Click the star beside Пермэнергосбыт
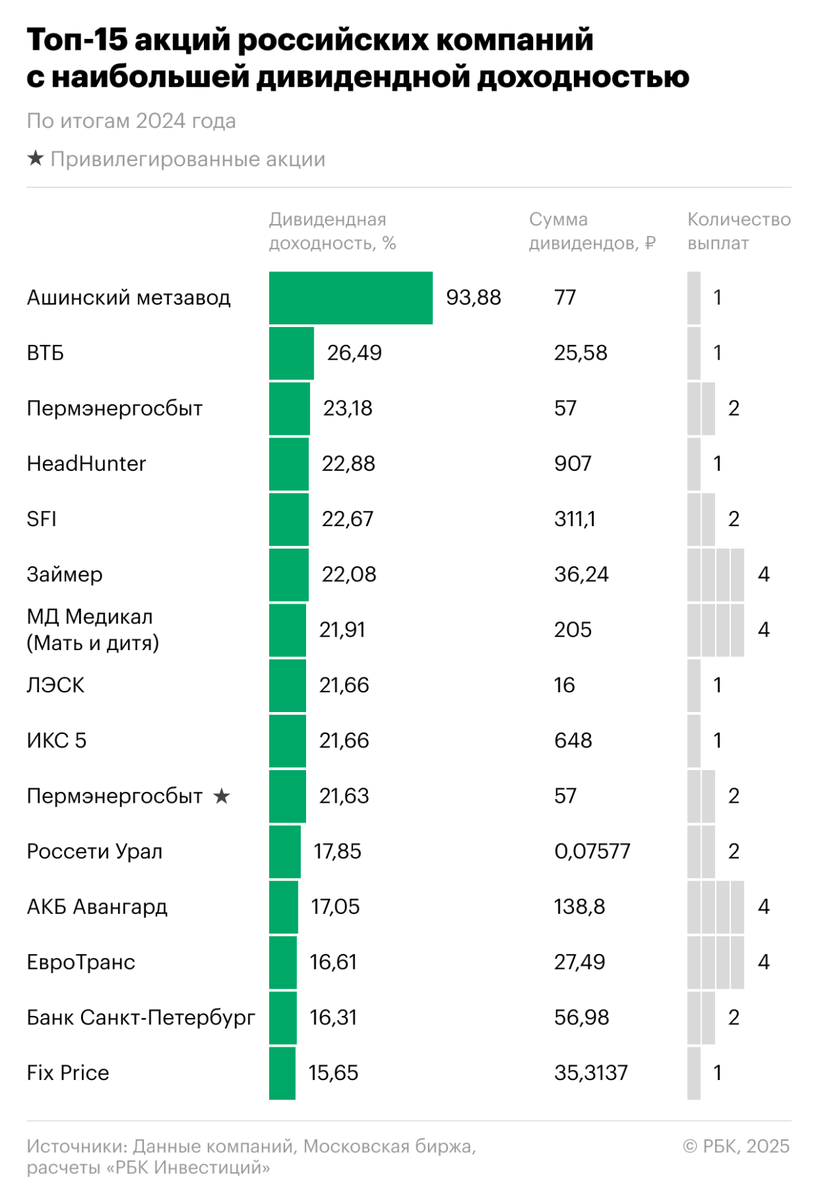The width and height of the screenshot is (818, 1200). coord(222,796)
